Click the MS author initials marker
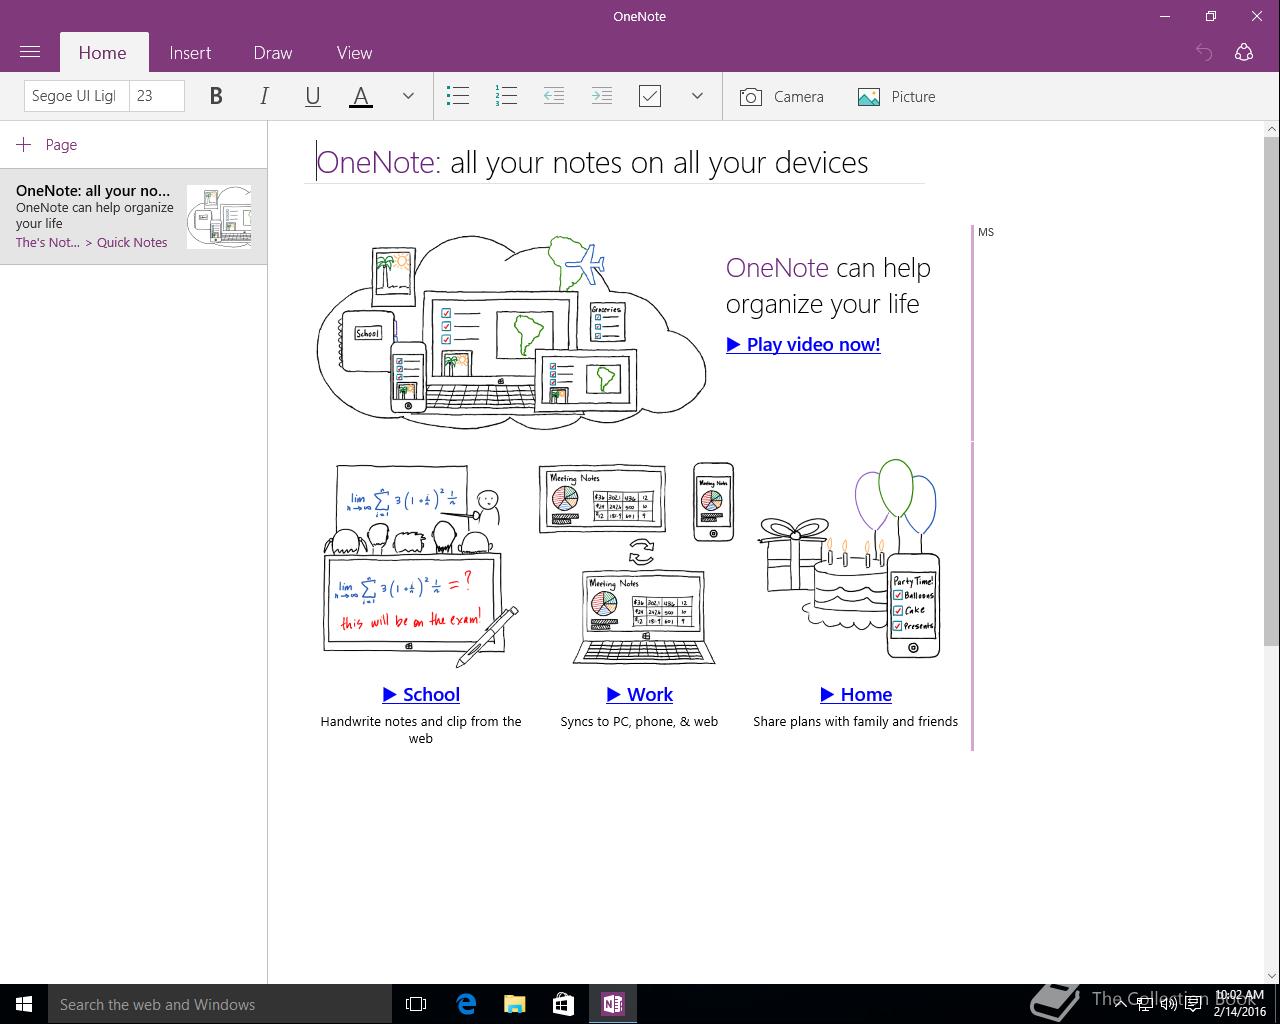Image resolution: width=1280 pixels, height=1024 pixels. [x=986, y=232]
